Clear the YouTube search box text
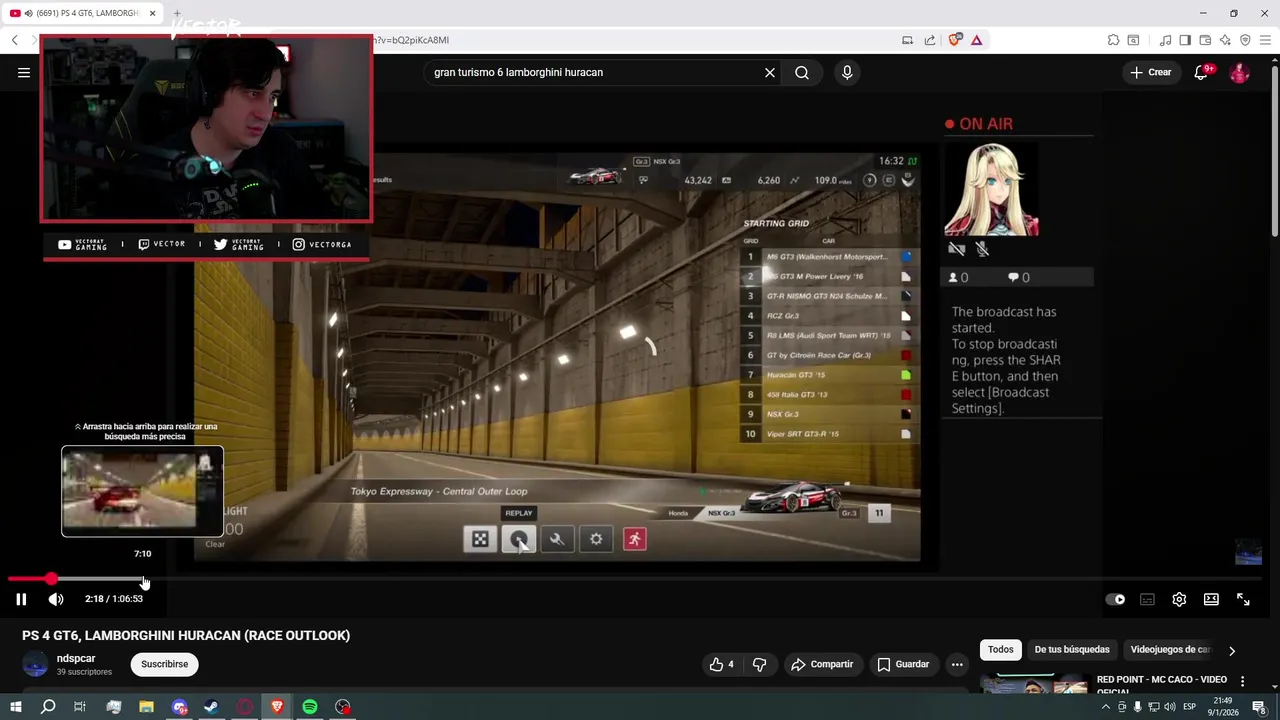The height and width of the screenshot is (720, 1280). pos(770,72)
